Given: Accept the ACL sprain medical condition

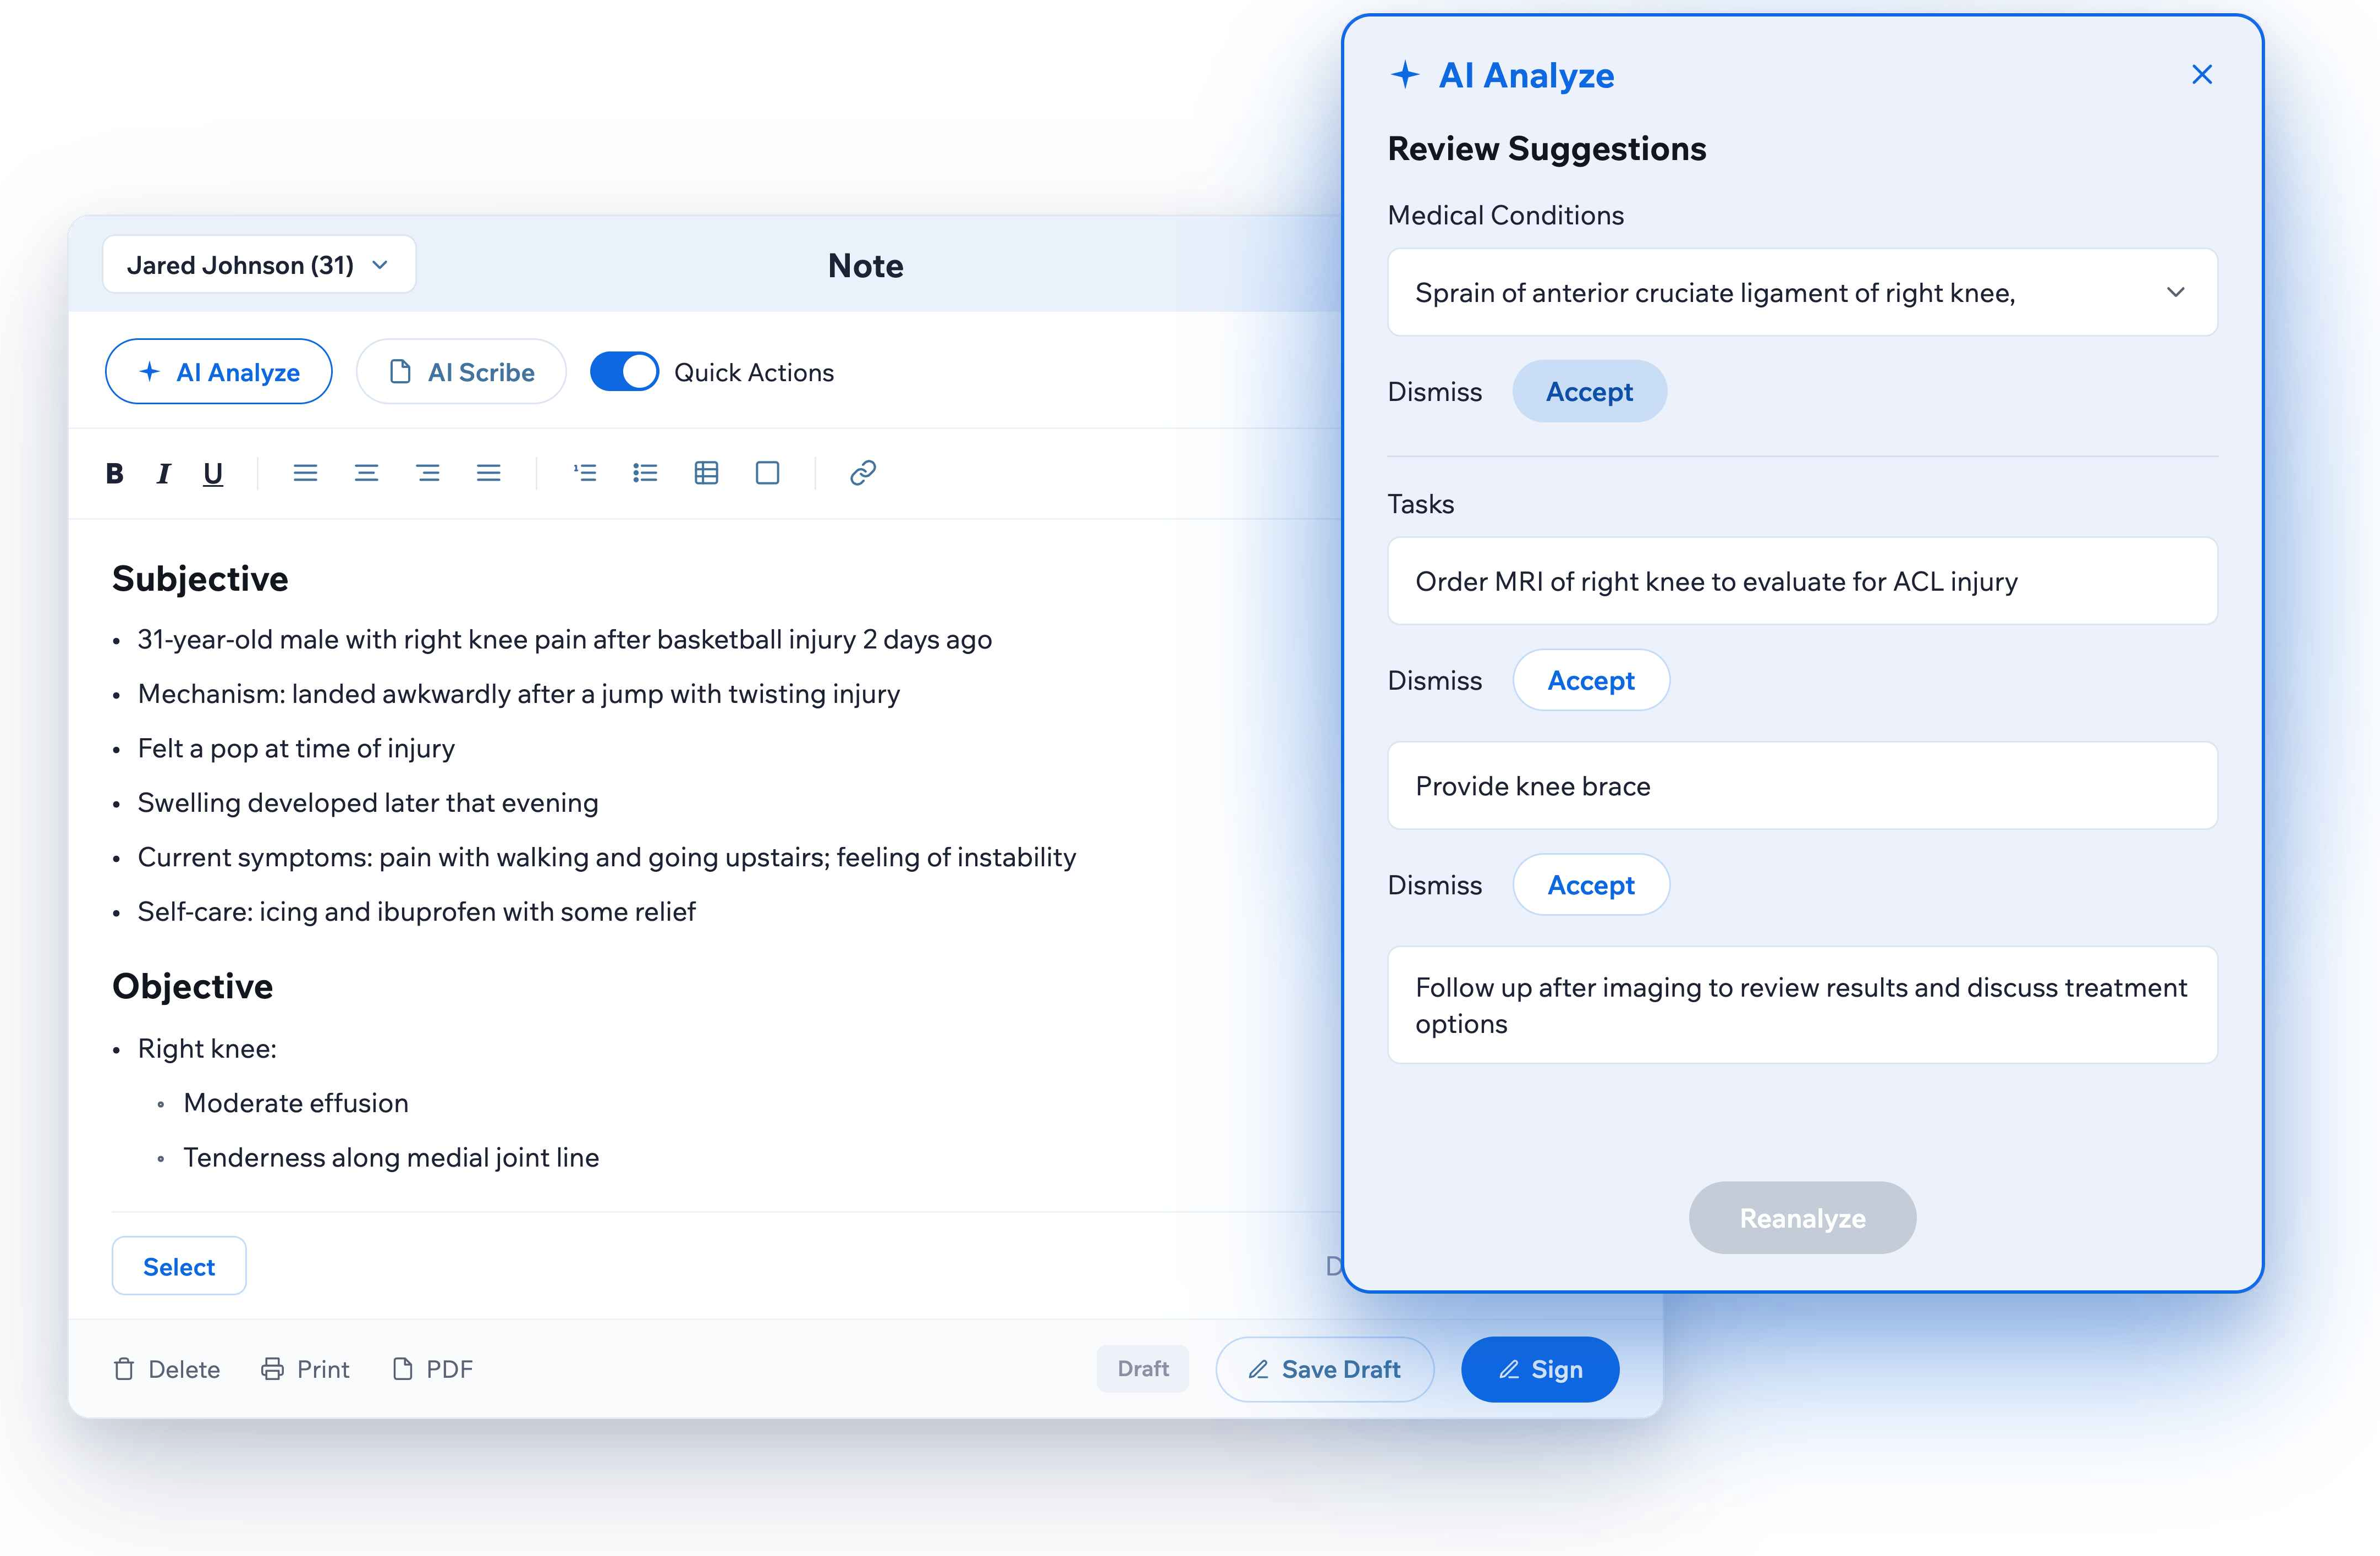Looking at the screenshot, I should pos(1590,391).
